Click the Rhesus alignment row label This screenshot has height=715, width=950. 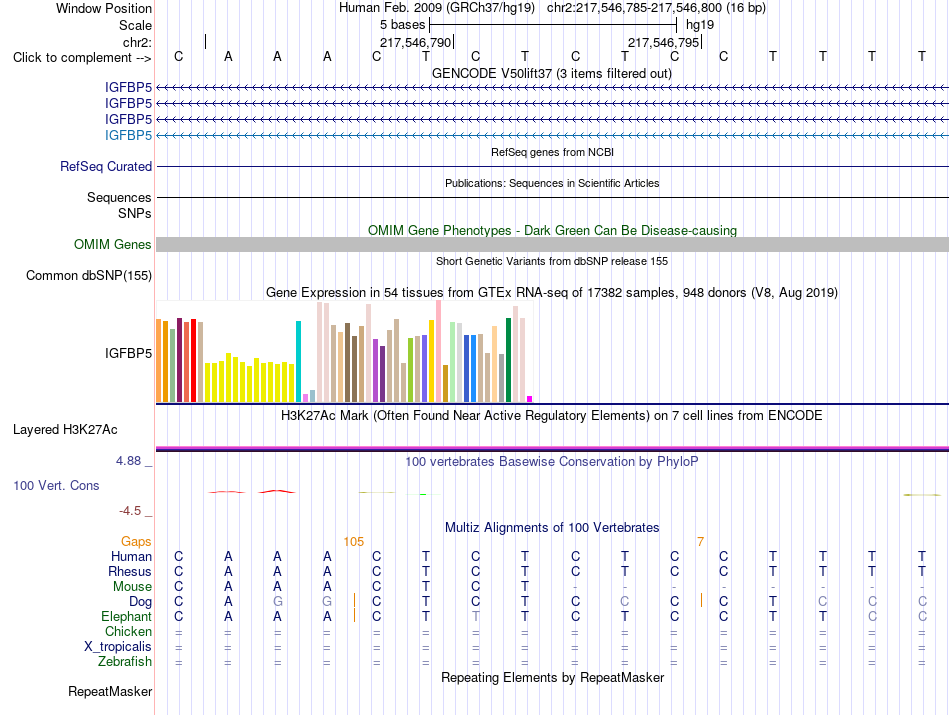click(x=130, y=571)
